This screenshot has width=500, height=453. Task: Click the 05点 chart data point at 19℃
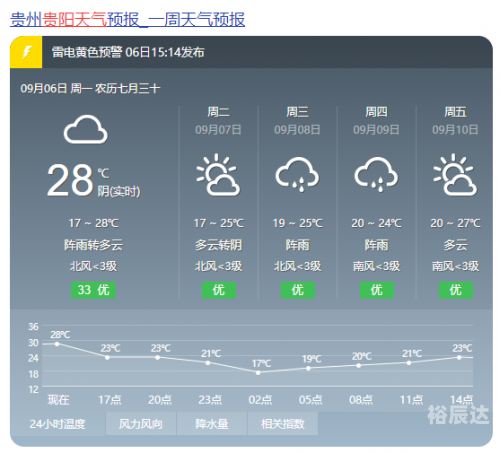pyautogui.click(x=308, y=368)
